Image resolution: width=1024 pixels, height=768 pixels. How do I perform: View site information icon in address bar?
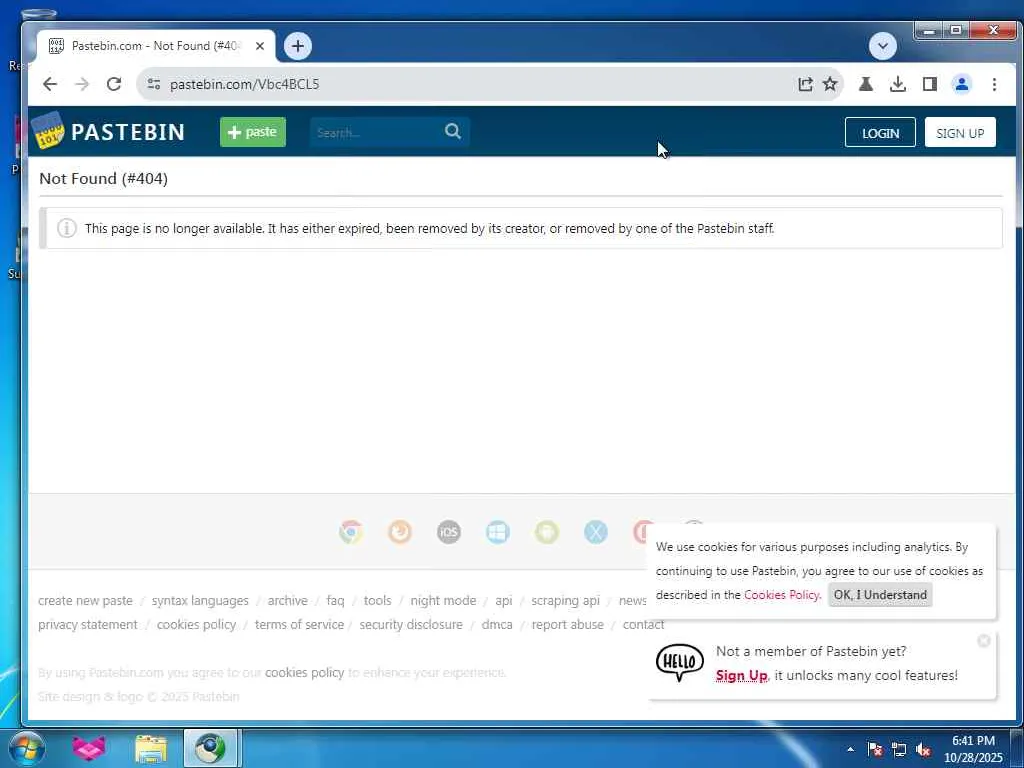[x=153, y=84]
